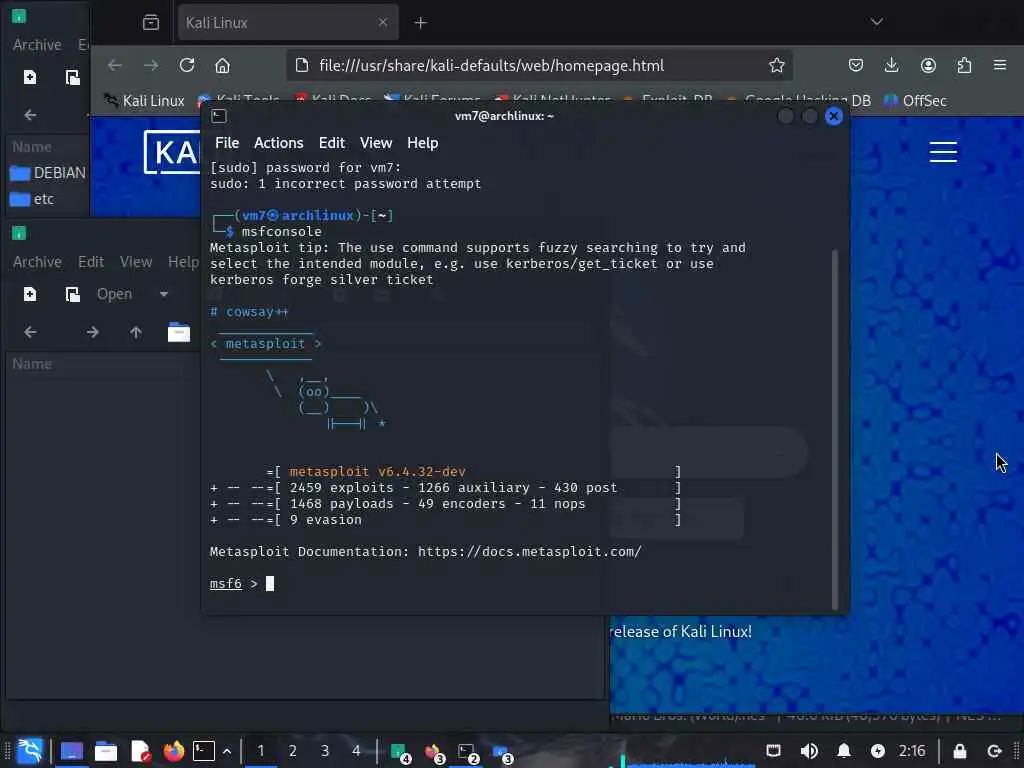Open the Edit menu in the lower archive window

(91, 262)
